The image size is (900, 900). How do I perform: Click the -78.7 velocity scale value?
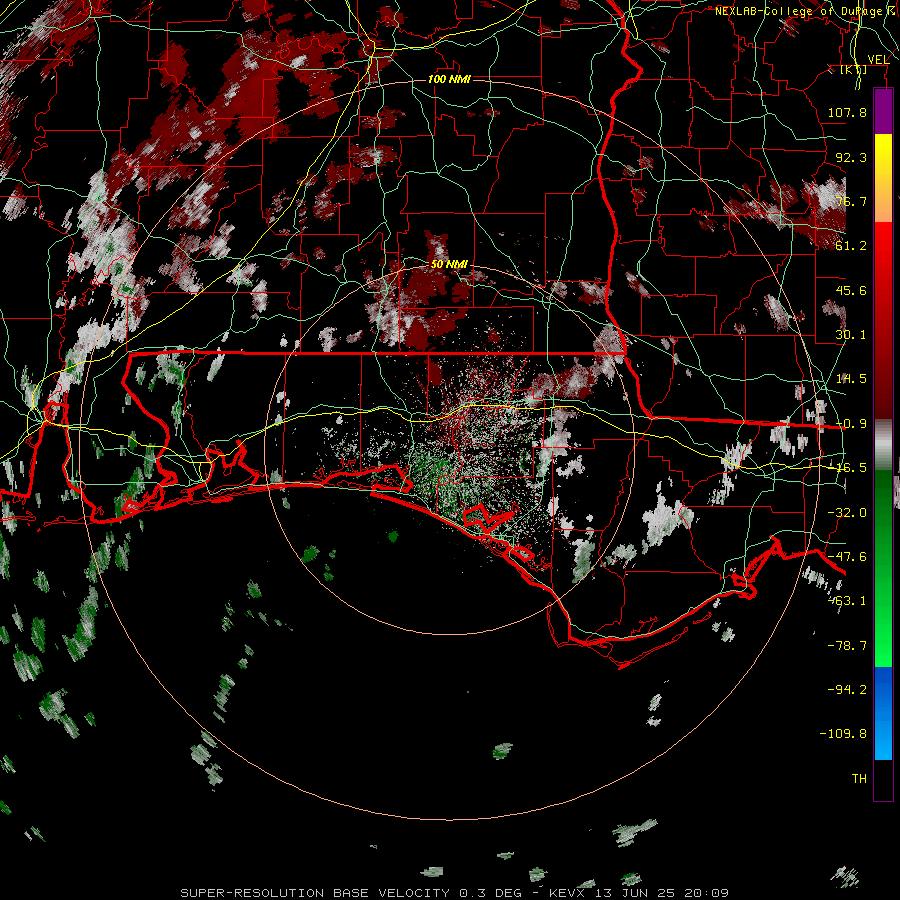click(x=847, y=646)
